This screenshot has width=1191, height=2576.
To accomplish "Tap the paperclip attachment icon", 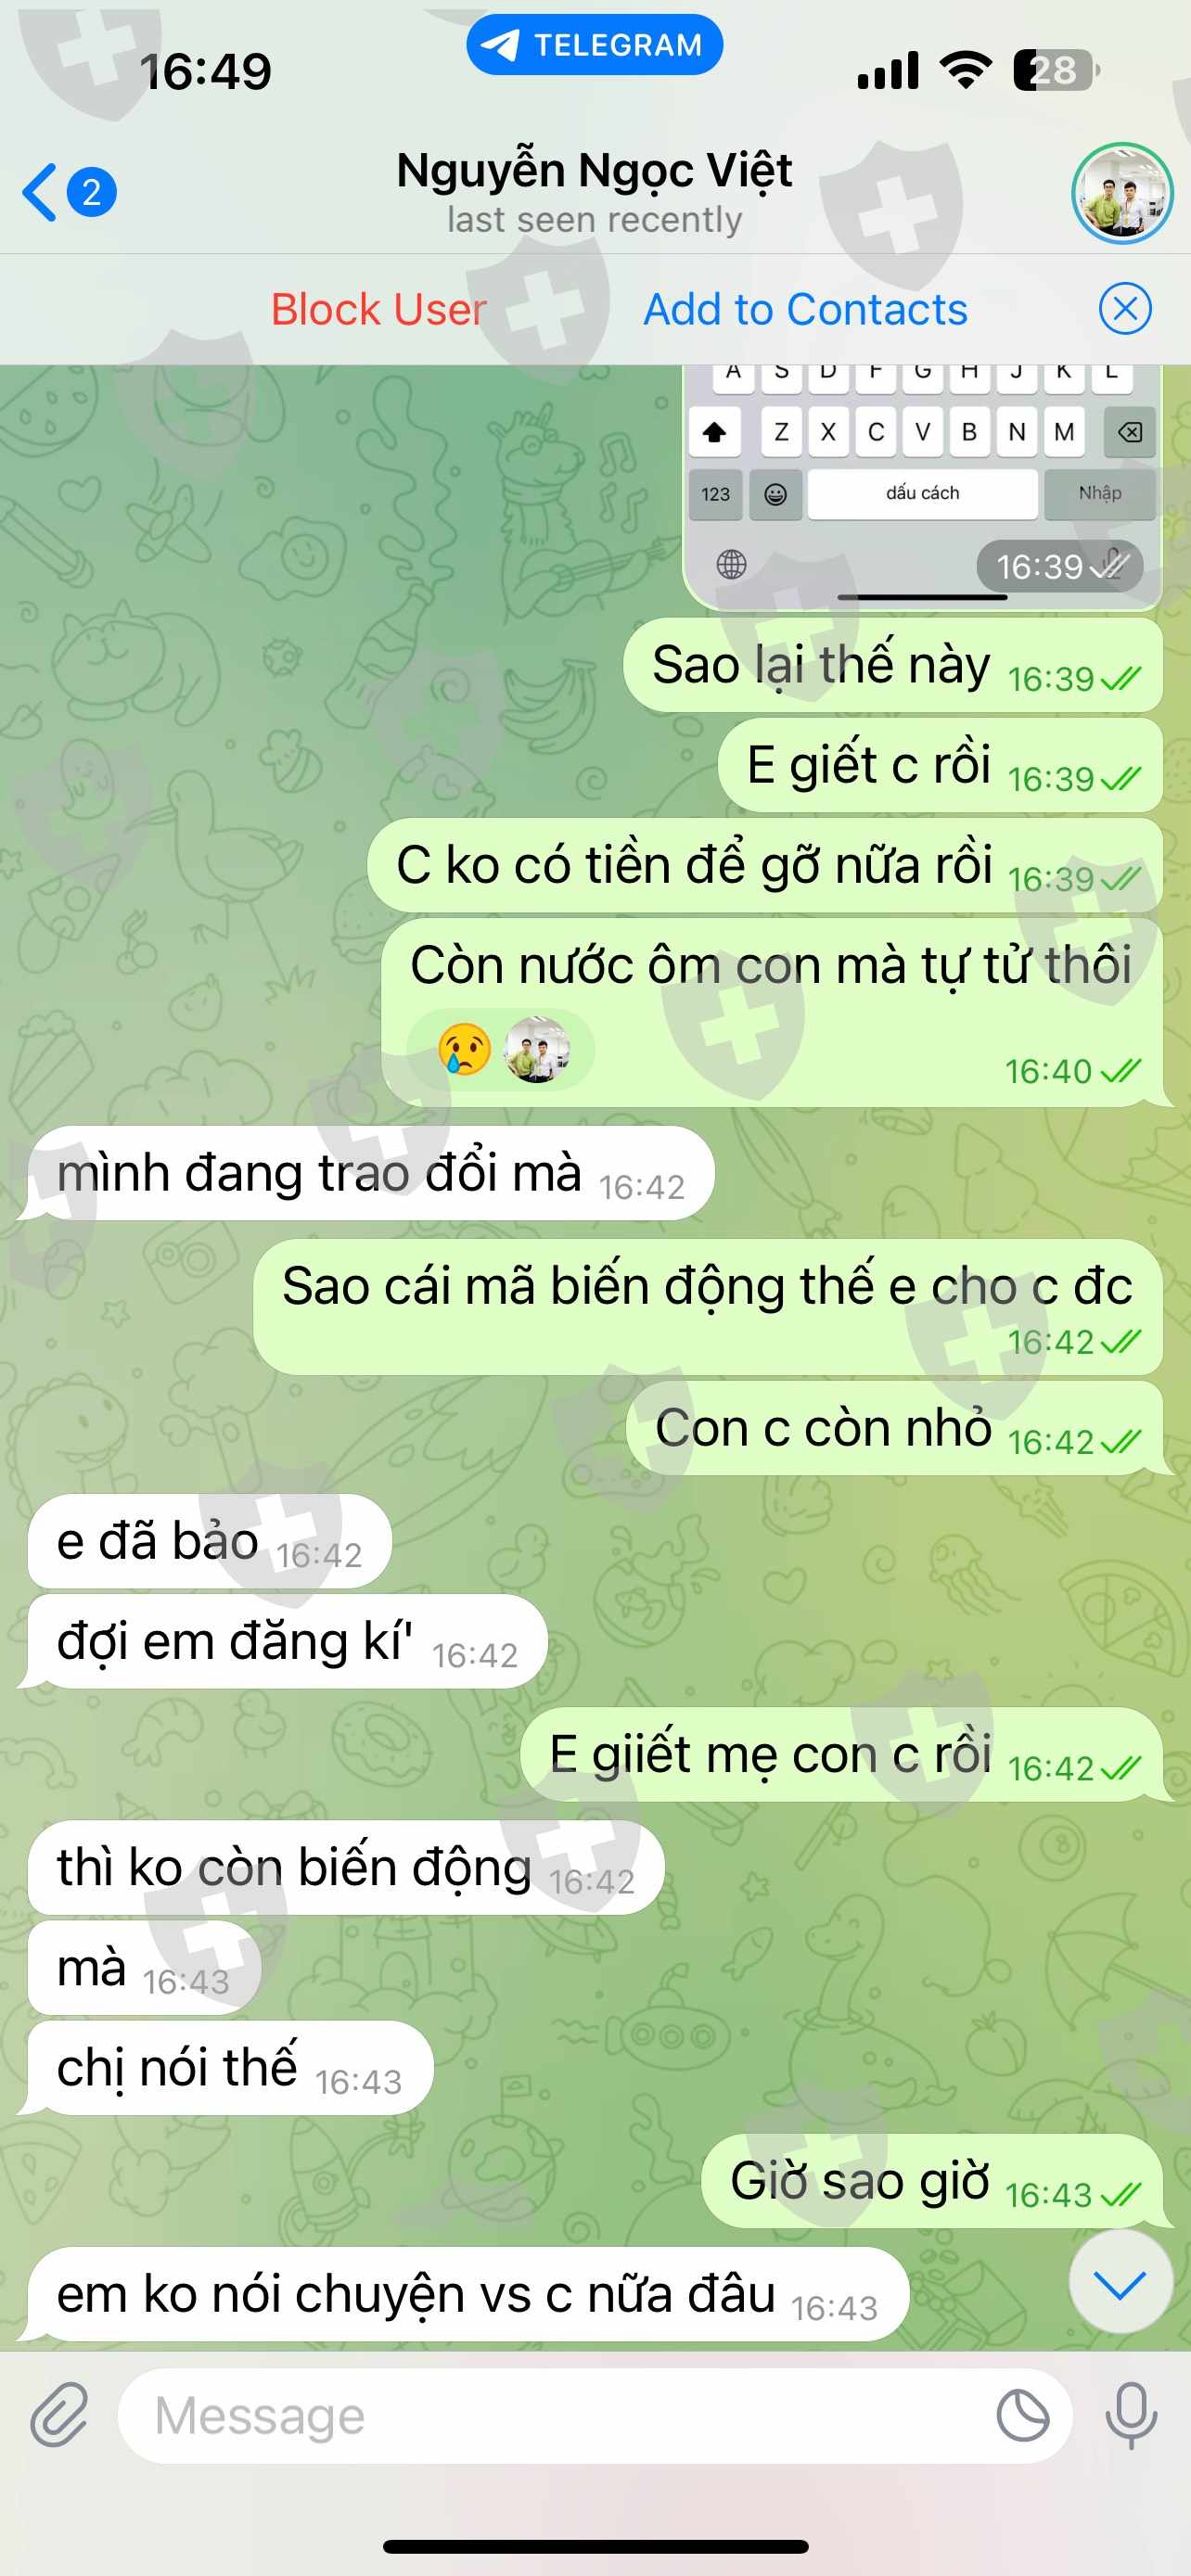I will click(60, 2414).
